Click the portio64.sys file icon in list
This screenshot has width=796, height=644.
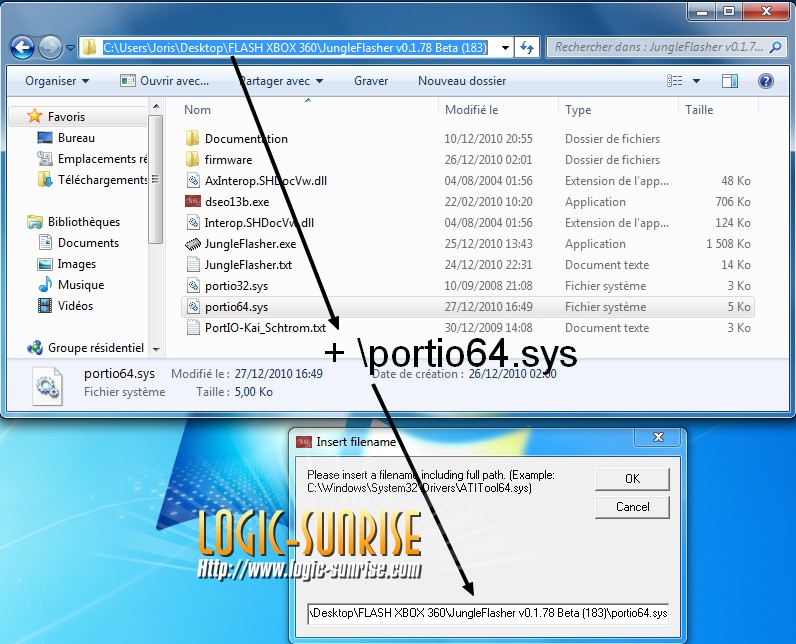coord(193,307)
